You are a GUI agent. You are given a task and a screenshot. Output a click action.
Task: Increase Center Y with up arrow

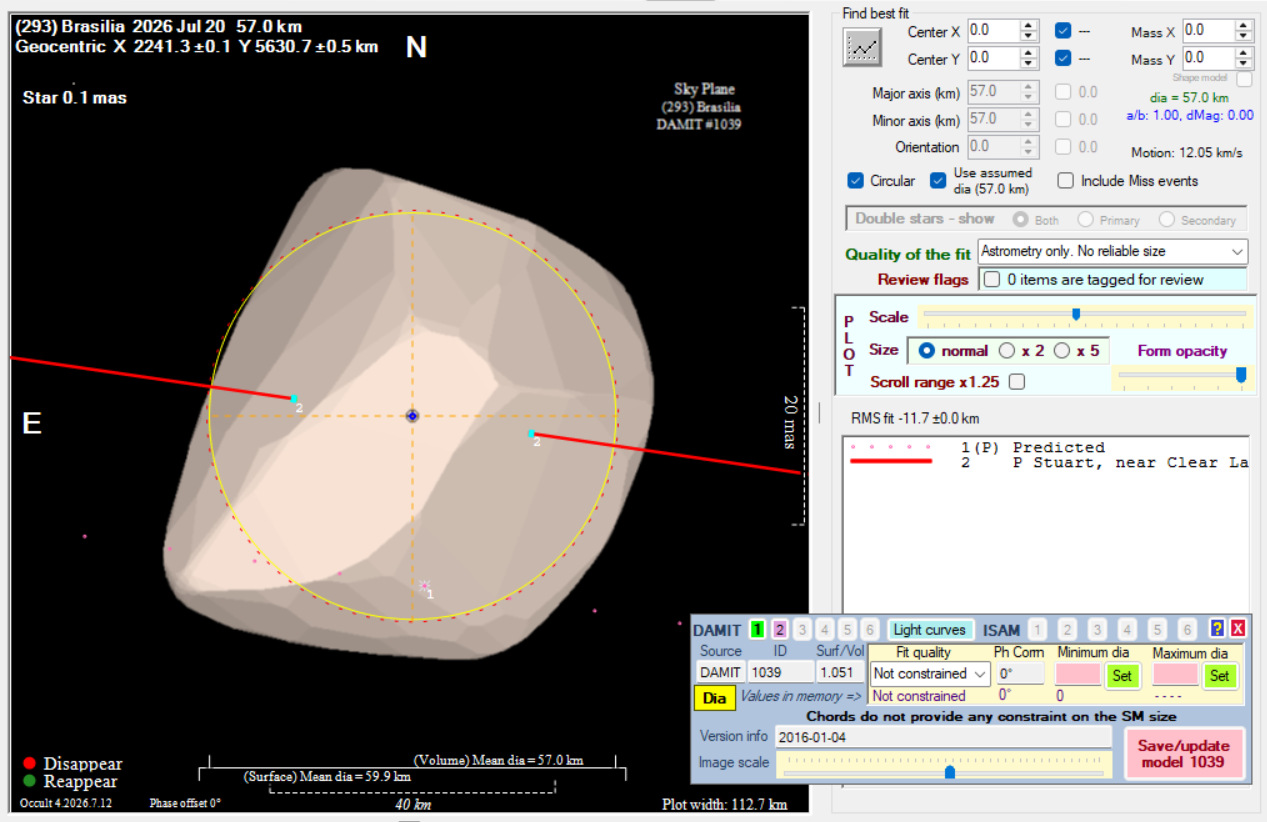[1029, 53]
